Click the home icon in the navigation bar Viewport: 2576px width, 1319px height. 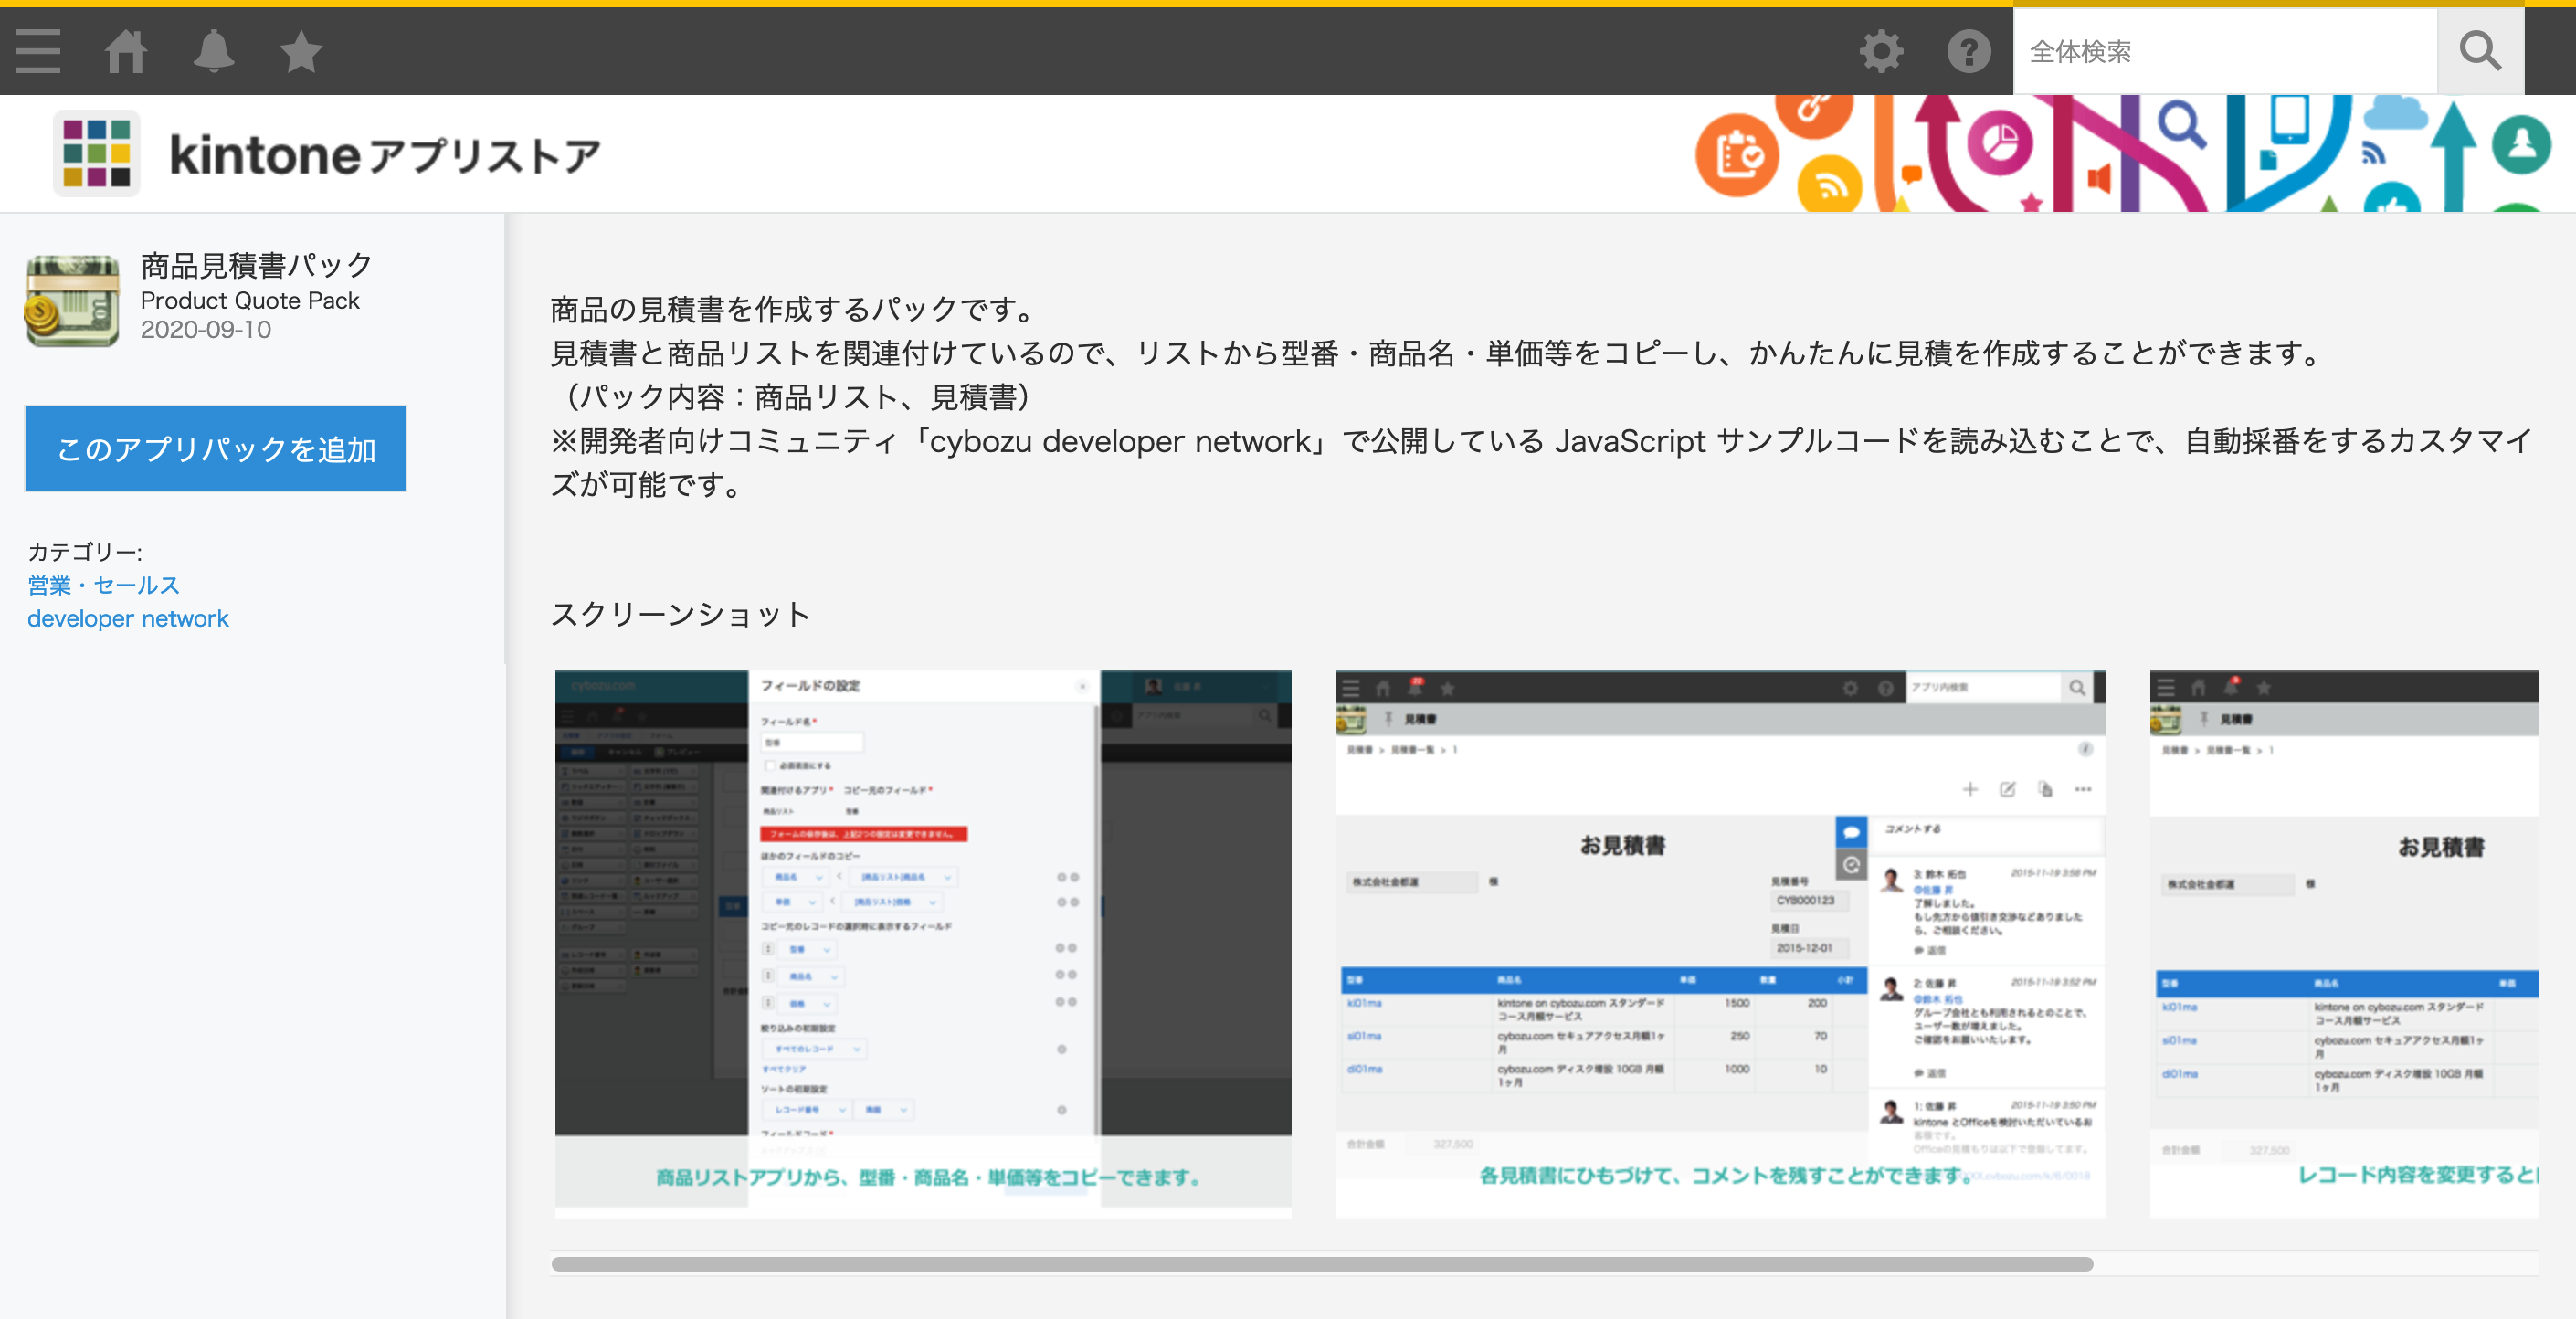pyautogui.click(x=126, y=51)
